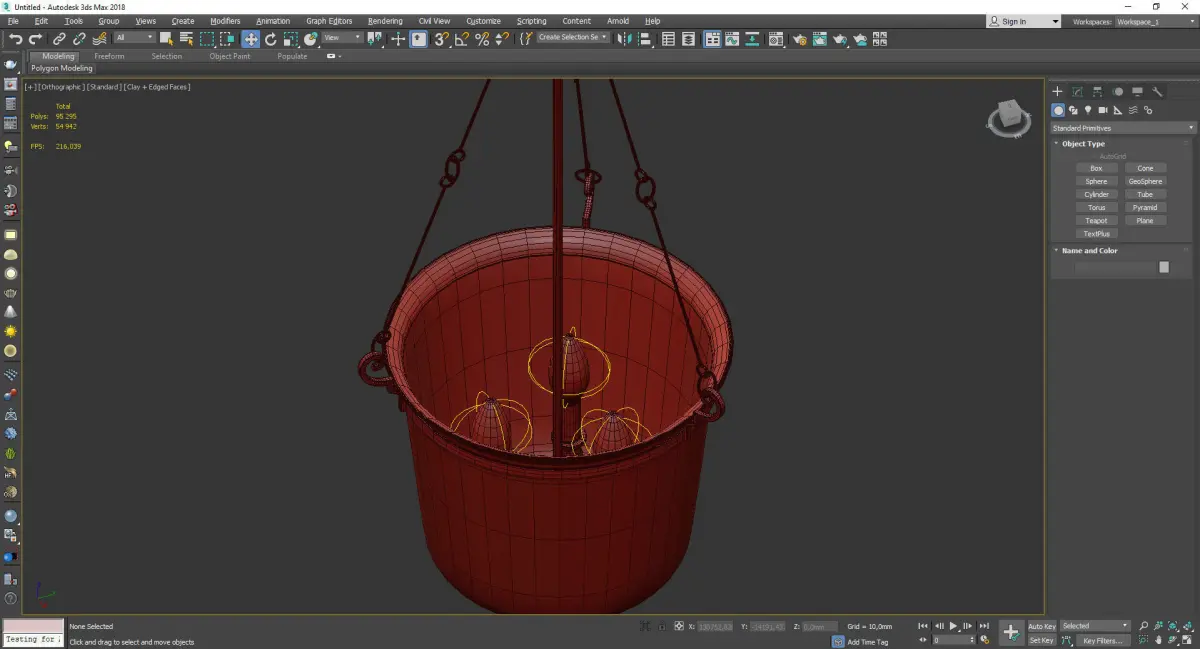Click the Key Filters button
The height and width of the screenshot is (649, 1200).
(1102, 640)
